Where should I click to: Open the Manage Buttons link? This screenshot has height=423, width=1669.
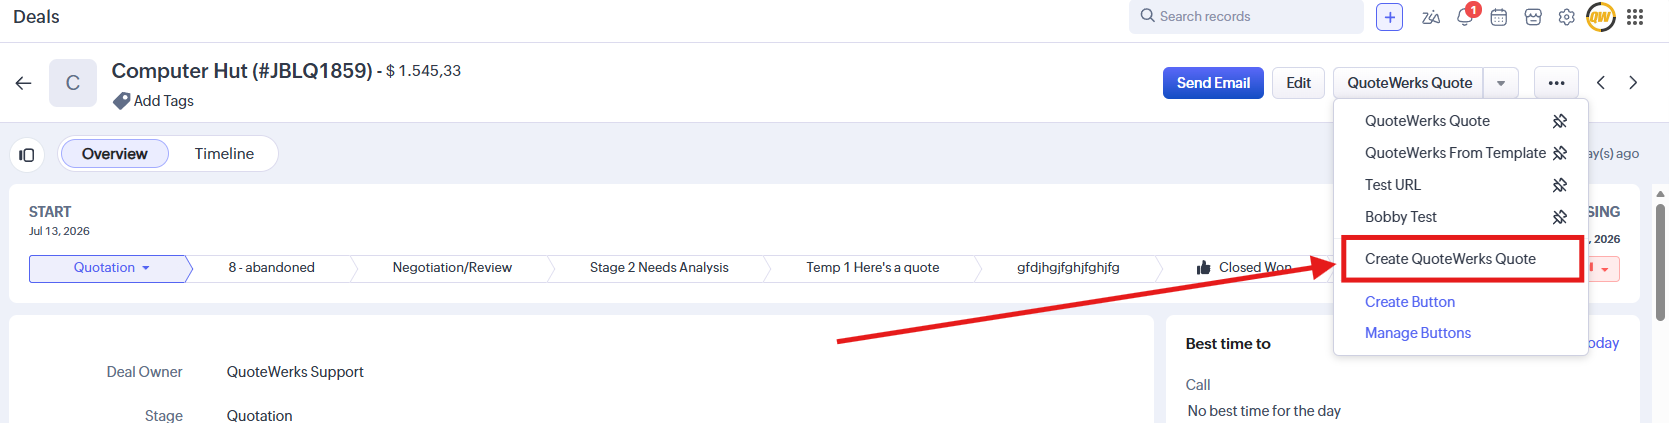[1417, 333]
